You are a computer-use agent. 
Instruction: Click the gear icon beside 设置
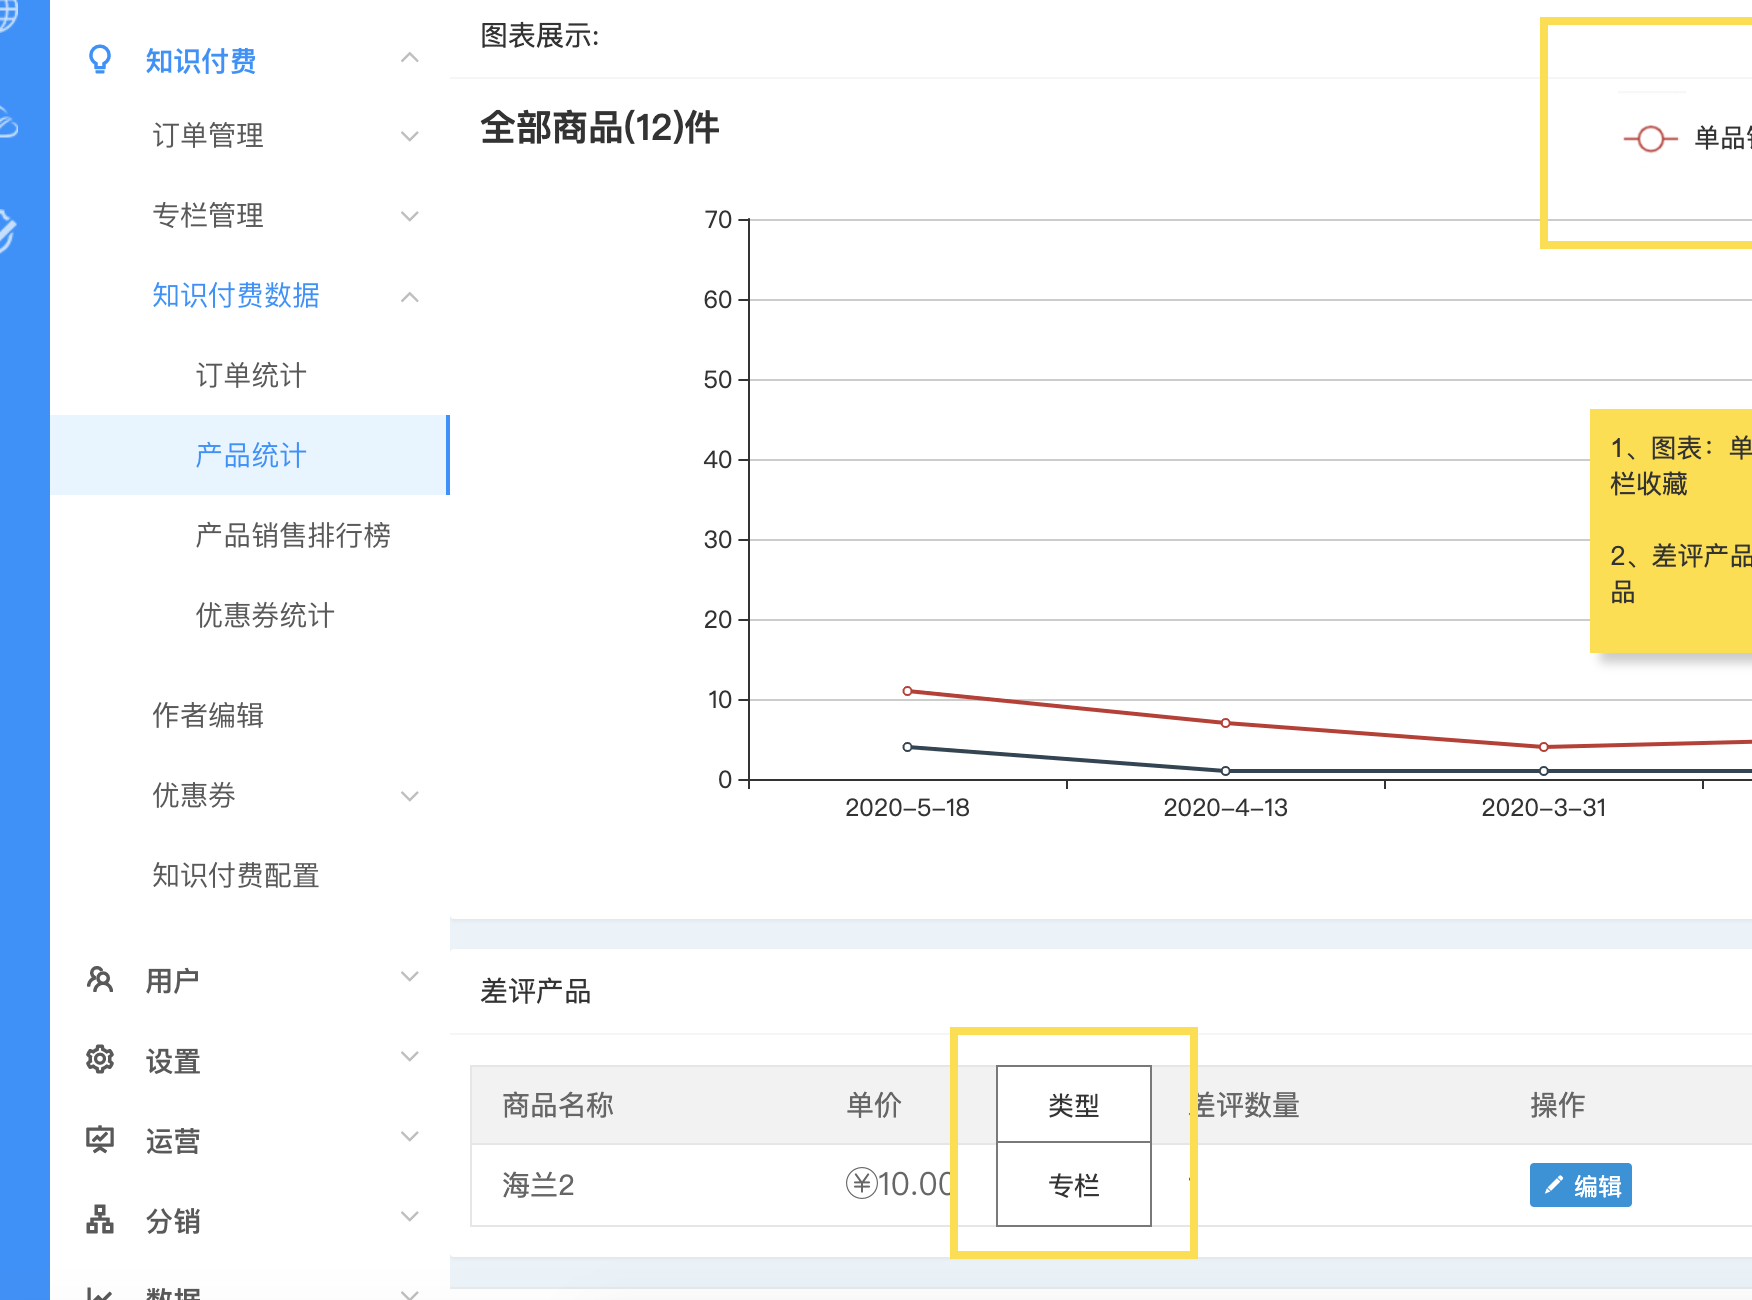pos(100,1059)
